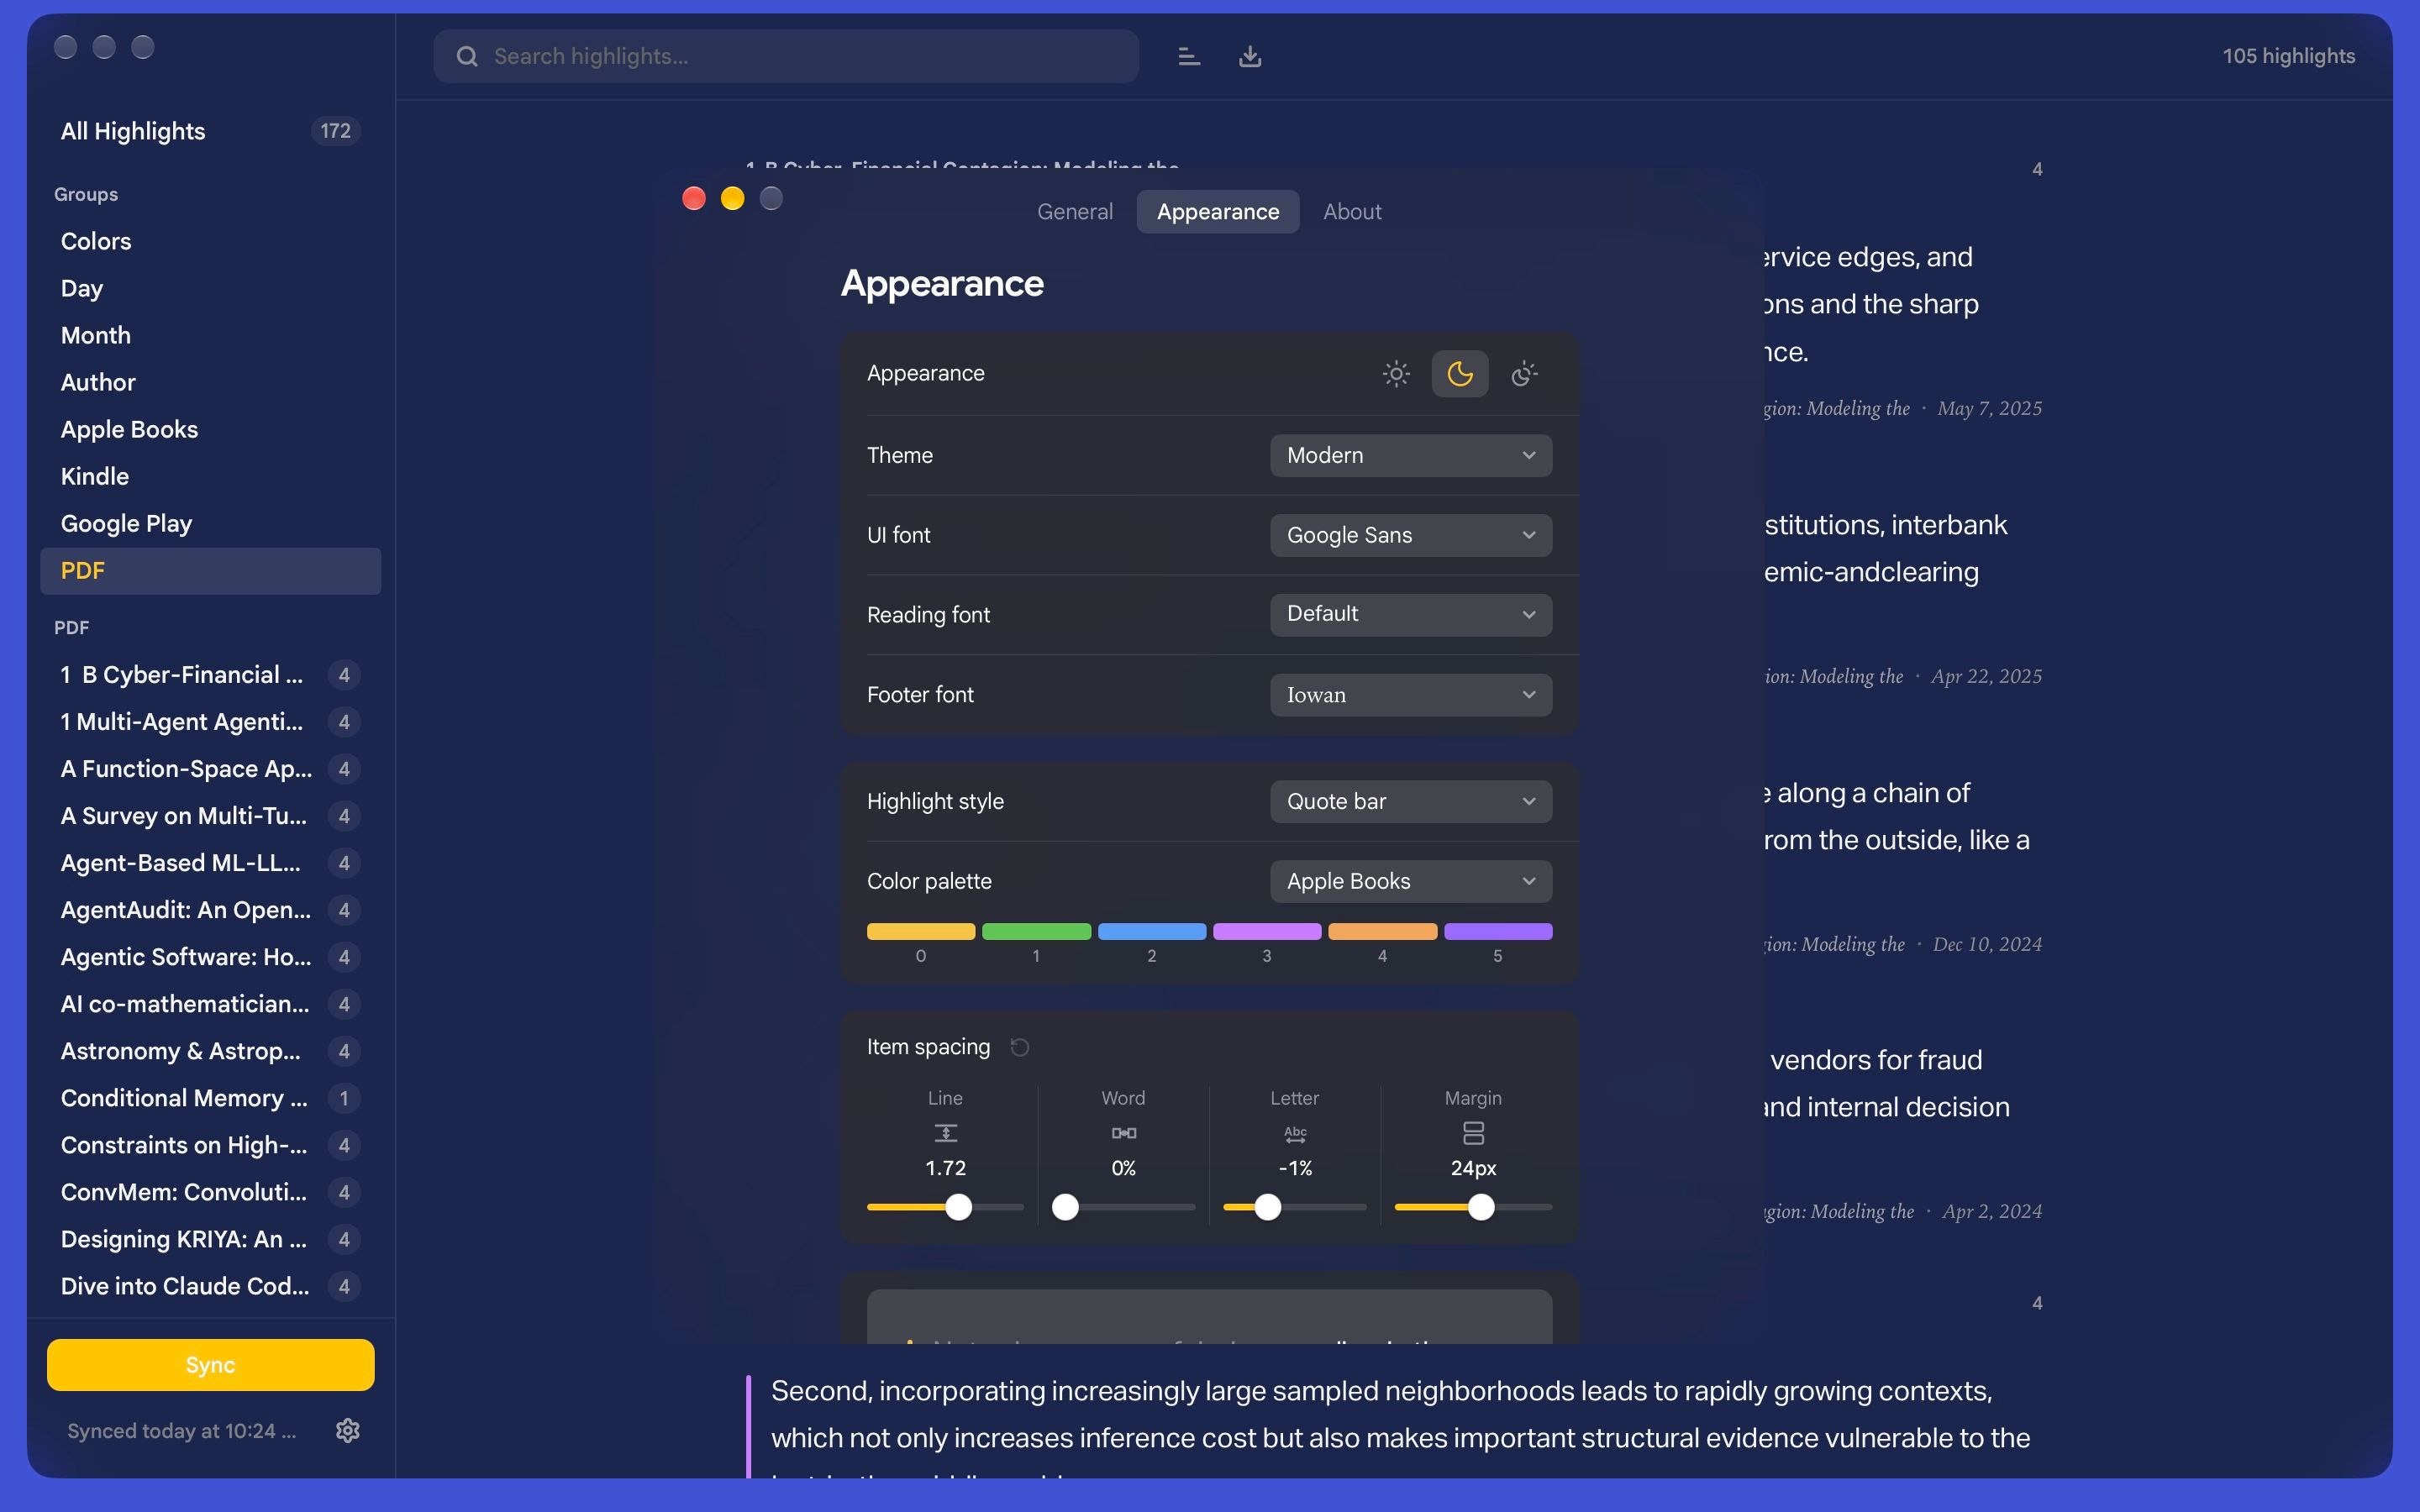Open the UI font dropdown
This screenshot has width=2420, height=1512.
click(x=1411, y=535)
